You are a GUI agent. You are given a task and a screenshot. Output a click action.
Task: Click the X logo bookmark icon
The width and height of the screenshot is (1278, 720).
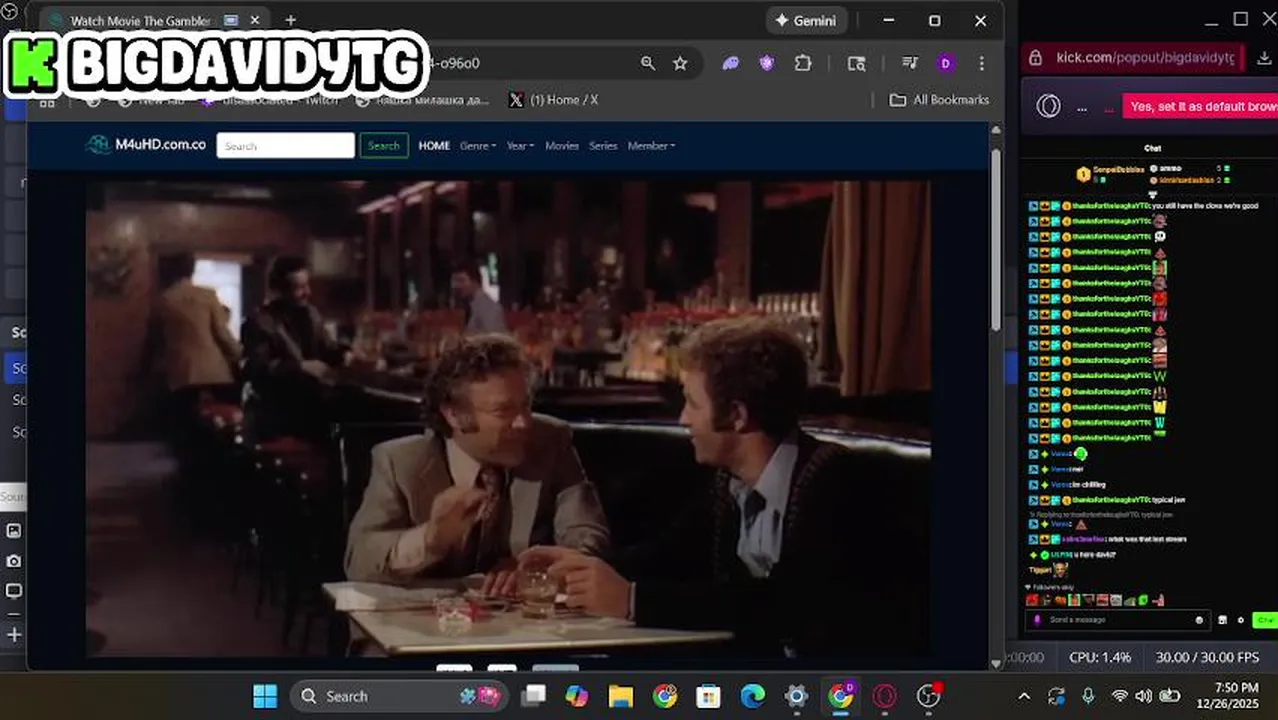[516, 100]
